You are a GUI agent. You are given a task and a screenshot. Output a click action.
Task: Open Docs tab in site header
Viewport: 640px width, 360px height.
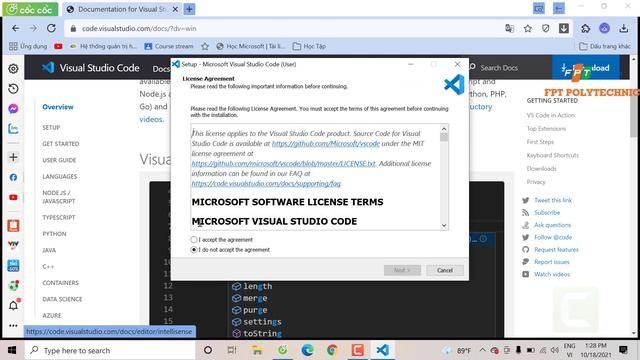[x=161, y=69]
